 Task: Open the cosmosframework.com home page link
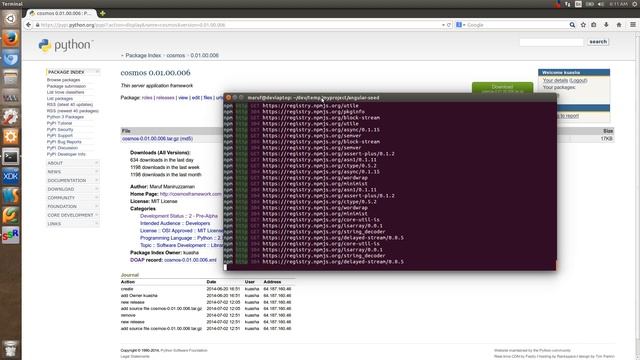(191, 194)
